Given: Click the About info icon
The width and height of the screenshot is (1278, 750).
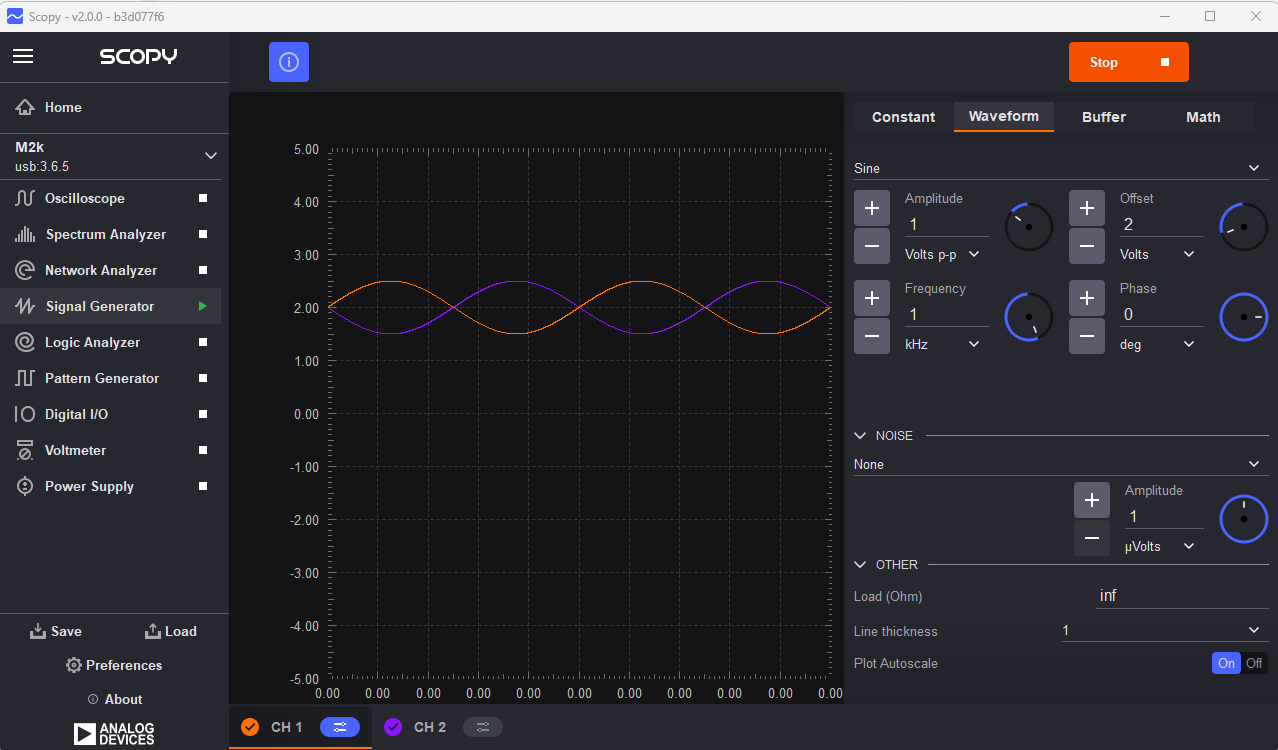Looking at the screenshot, I should pos(93,699).
